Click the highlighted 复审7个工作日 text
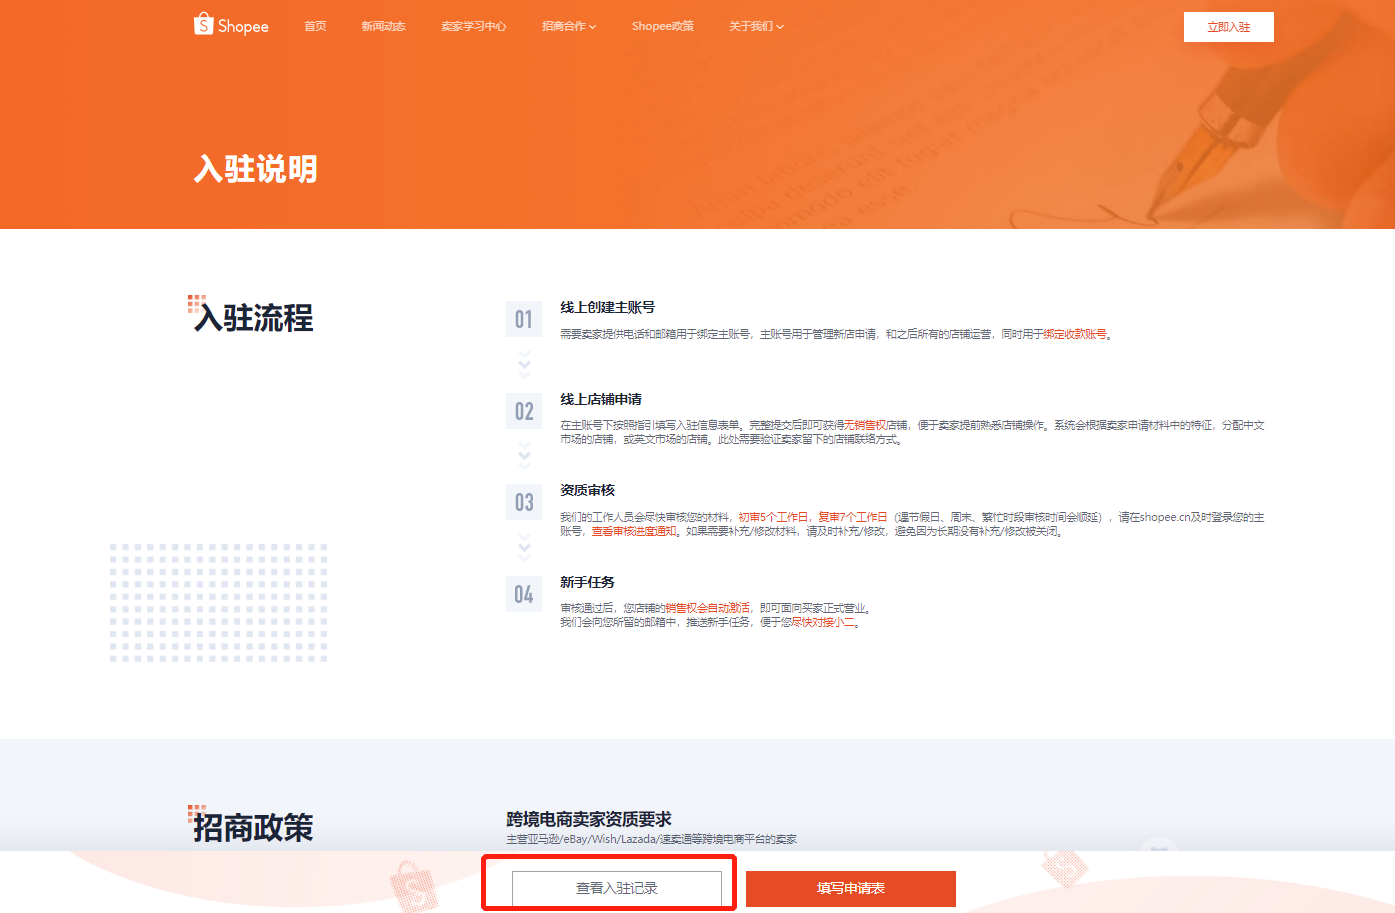The image size is (1395, 913). (x=852, y=517)
